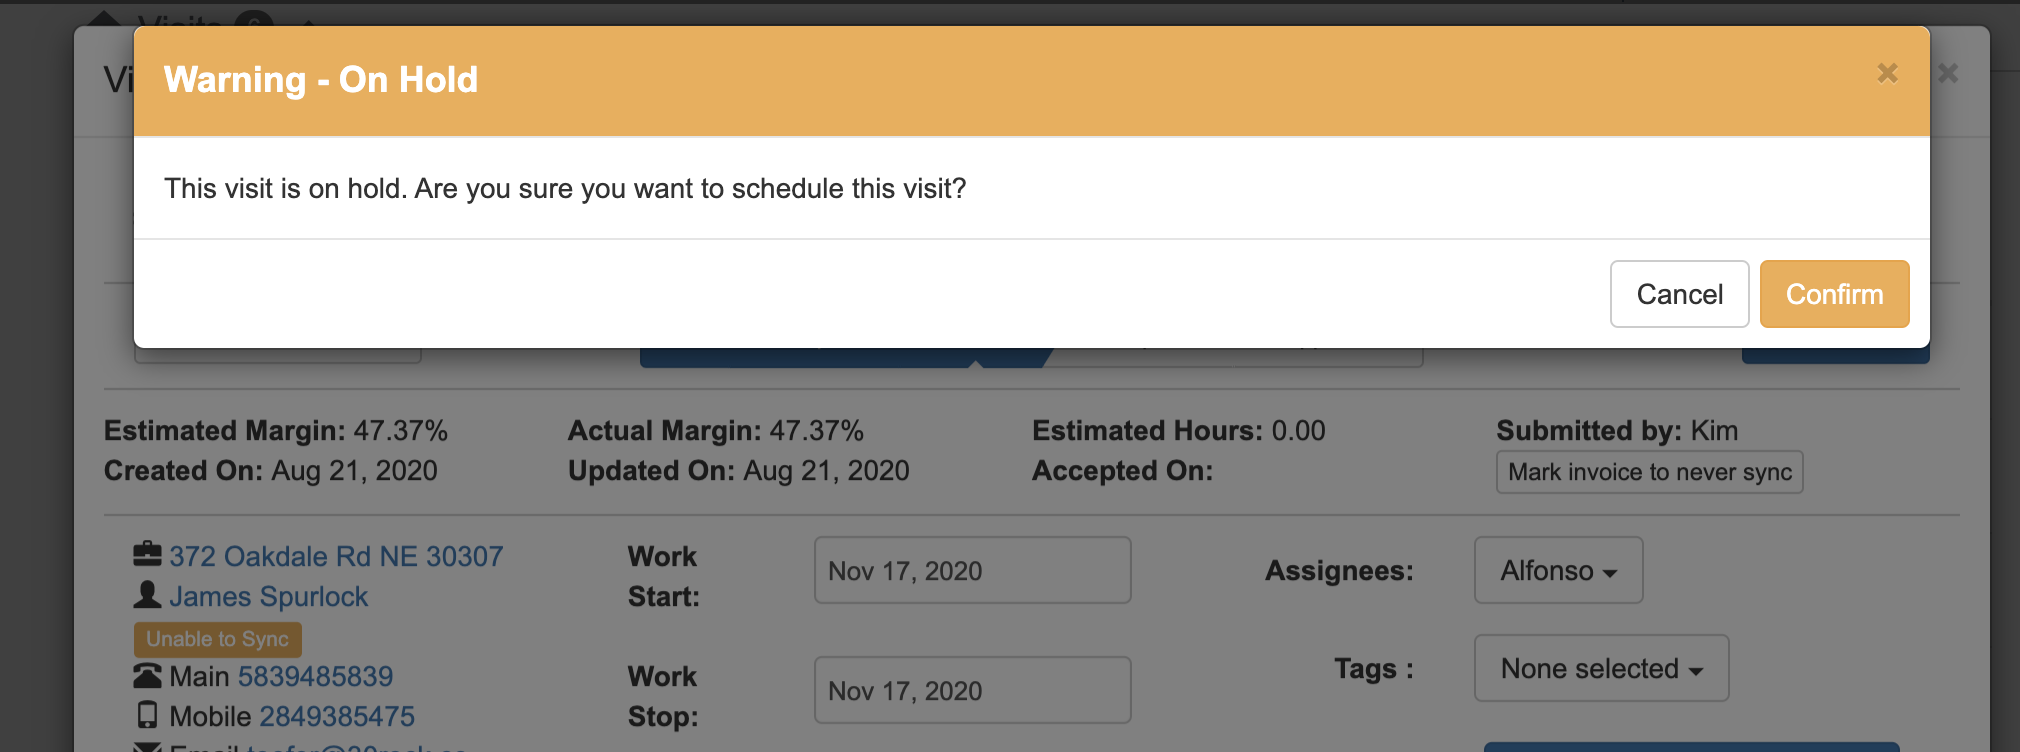
Task: Click the telephone icon next to Main
Action: click(147, 676)
